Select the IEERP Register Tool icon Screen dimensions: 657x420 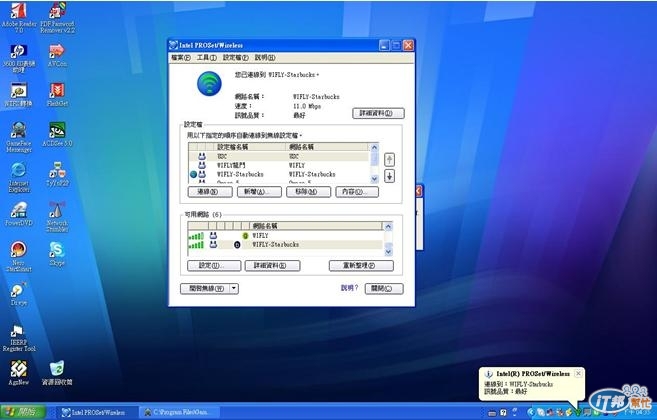(18, 338)
